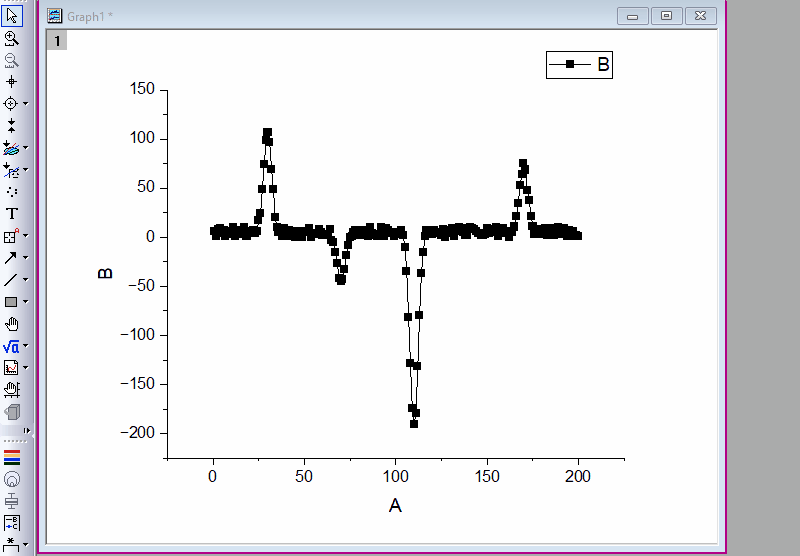Expand the Line tool dropdown
This screenshot has width=800, height=556.
point(26,280)
